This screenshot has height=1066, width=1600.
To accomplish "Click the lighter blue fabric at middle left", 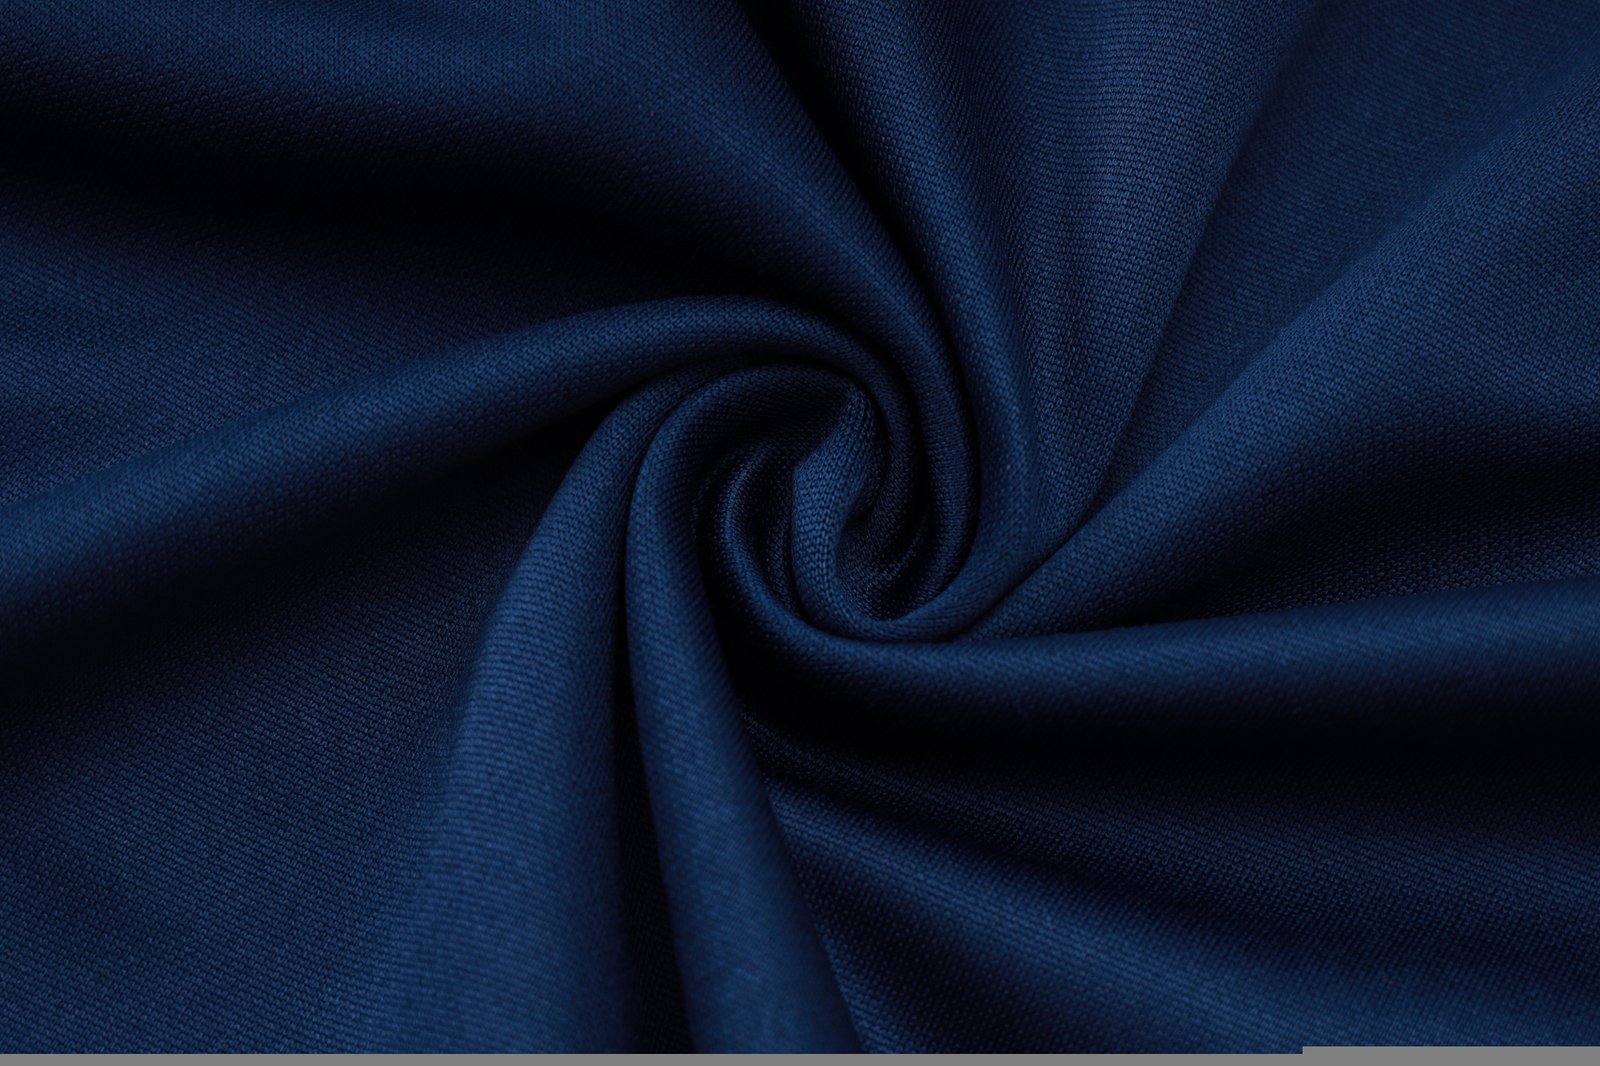I will (150, 500).
